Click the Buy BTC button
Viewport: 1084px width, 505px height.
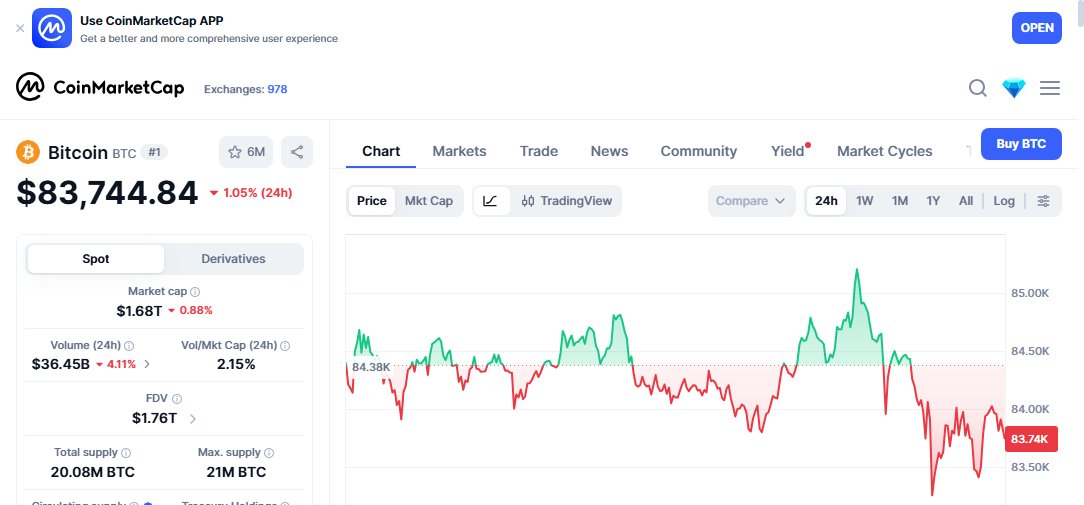[x=1021, y=144]
